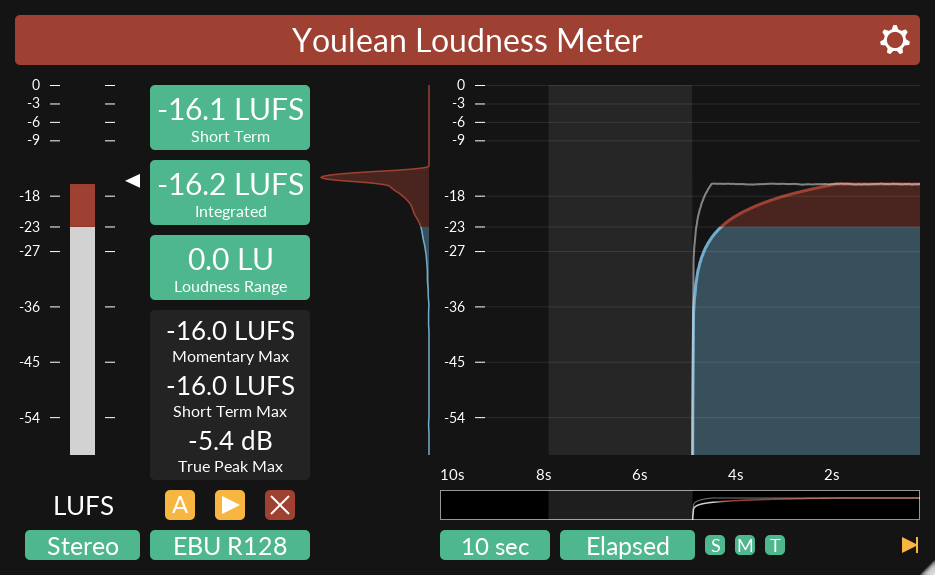
Task: Click the Short Term LUFS readout
Action: (x=230, y=117)
